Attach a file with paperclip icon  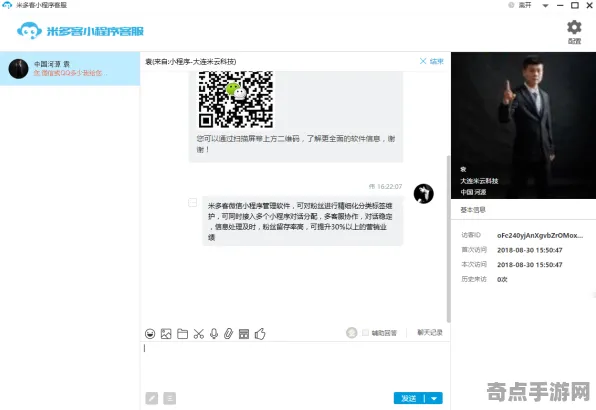[228, 334]
